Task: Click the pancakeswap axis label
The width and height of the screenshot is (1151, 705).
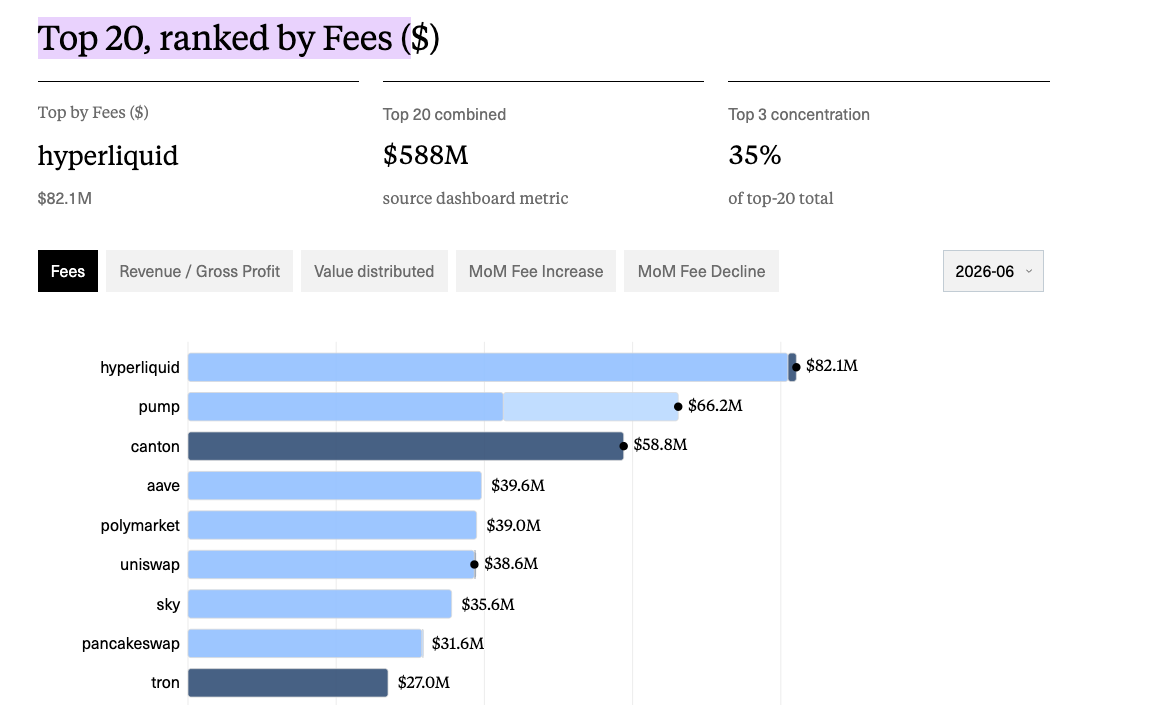Action: [131, 643]
